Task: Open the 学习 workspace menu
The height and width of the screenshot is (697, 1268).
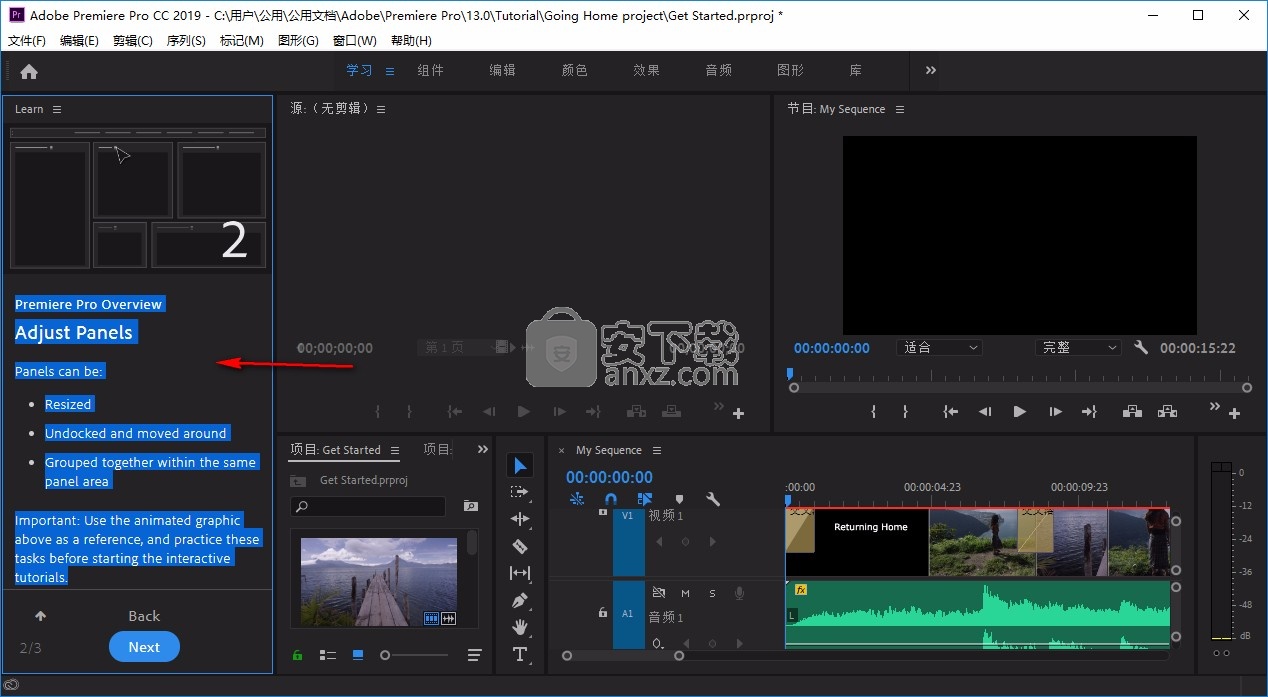Action: coord(390,70)
